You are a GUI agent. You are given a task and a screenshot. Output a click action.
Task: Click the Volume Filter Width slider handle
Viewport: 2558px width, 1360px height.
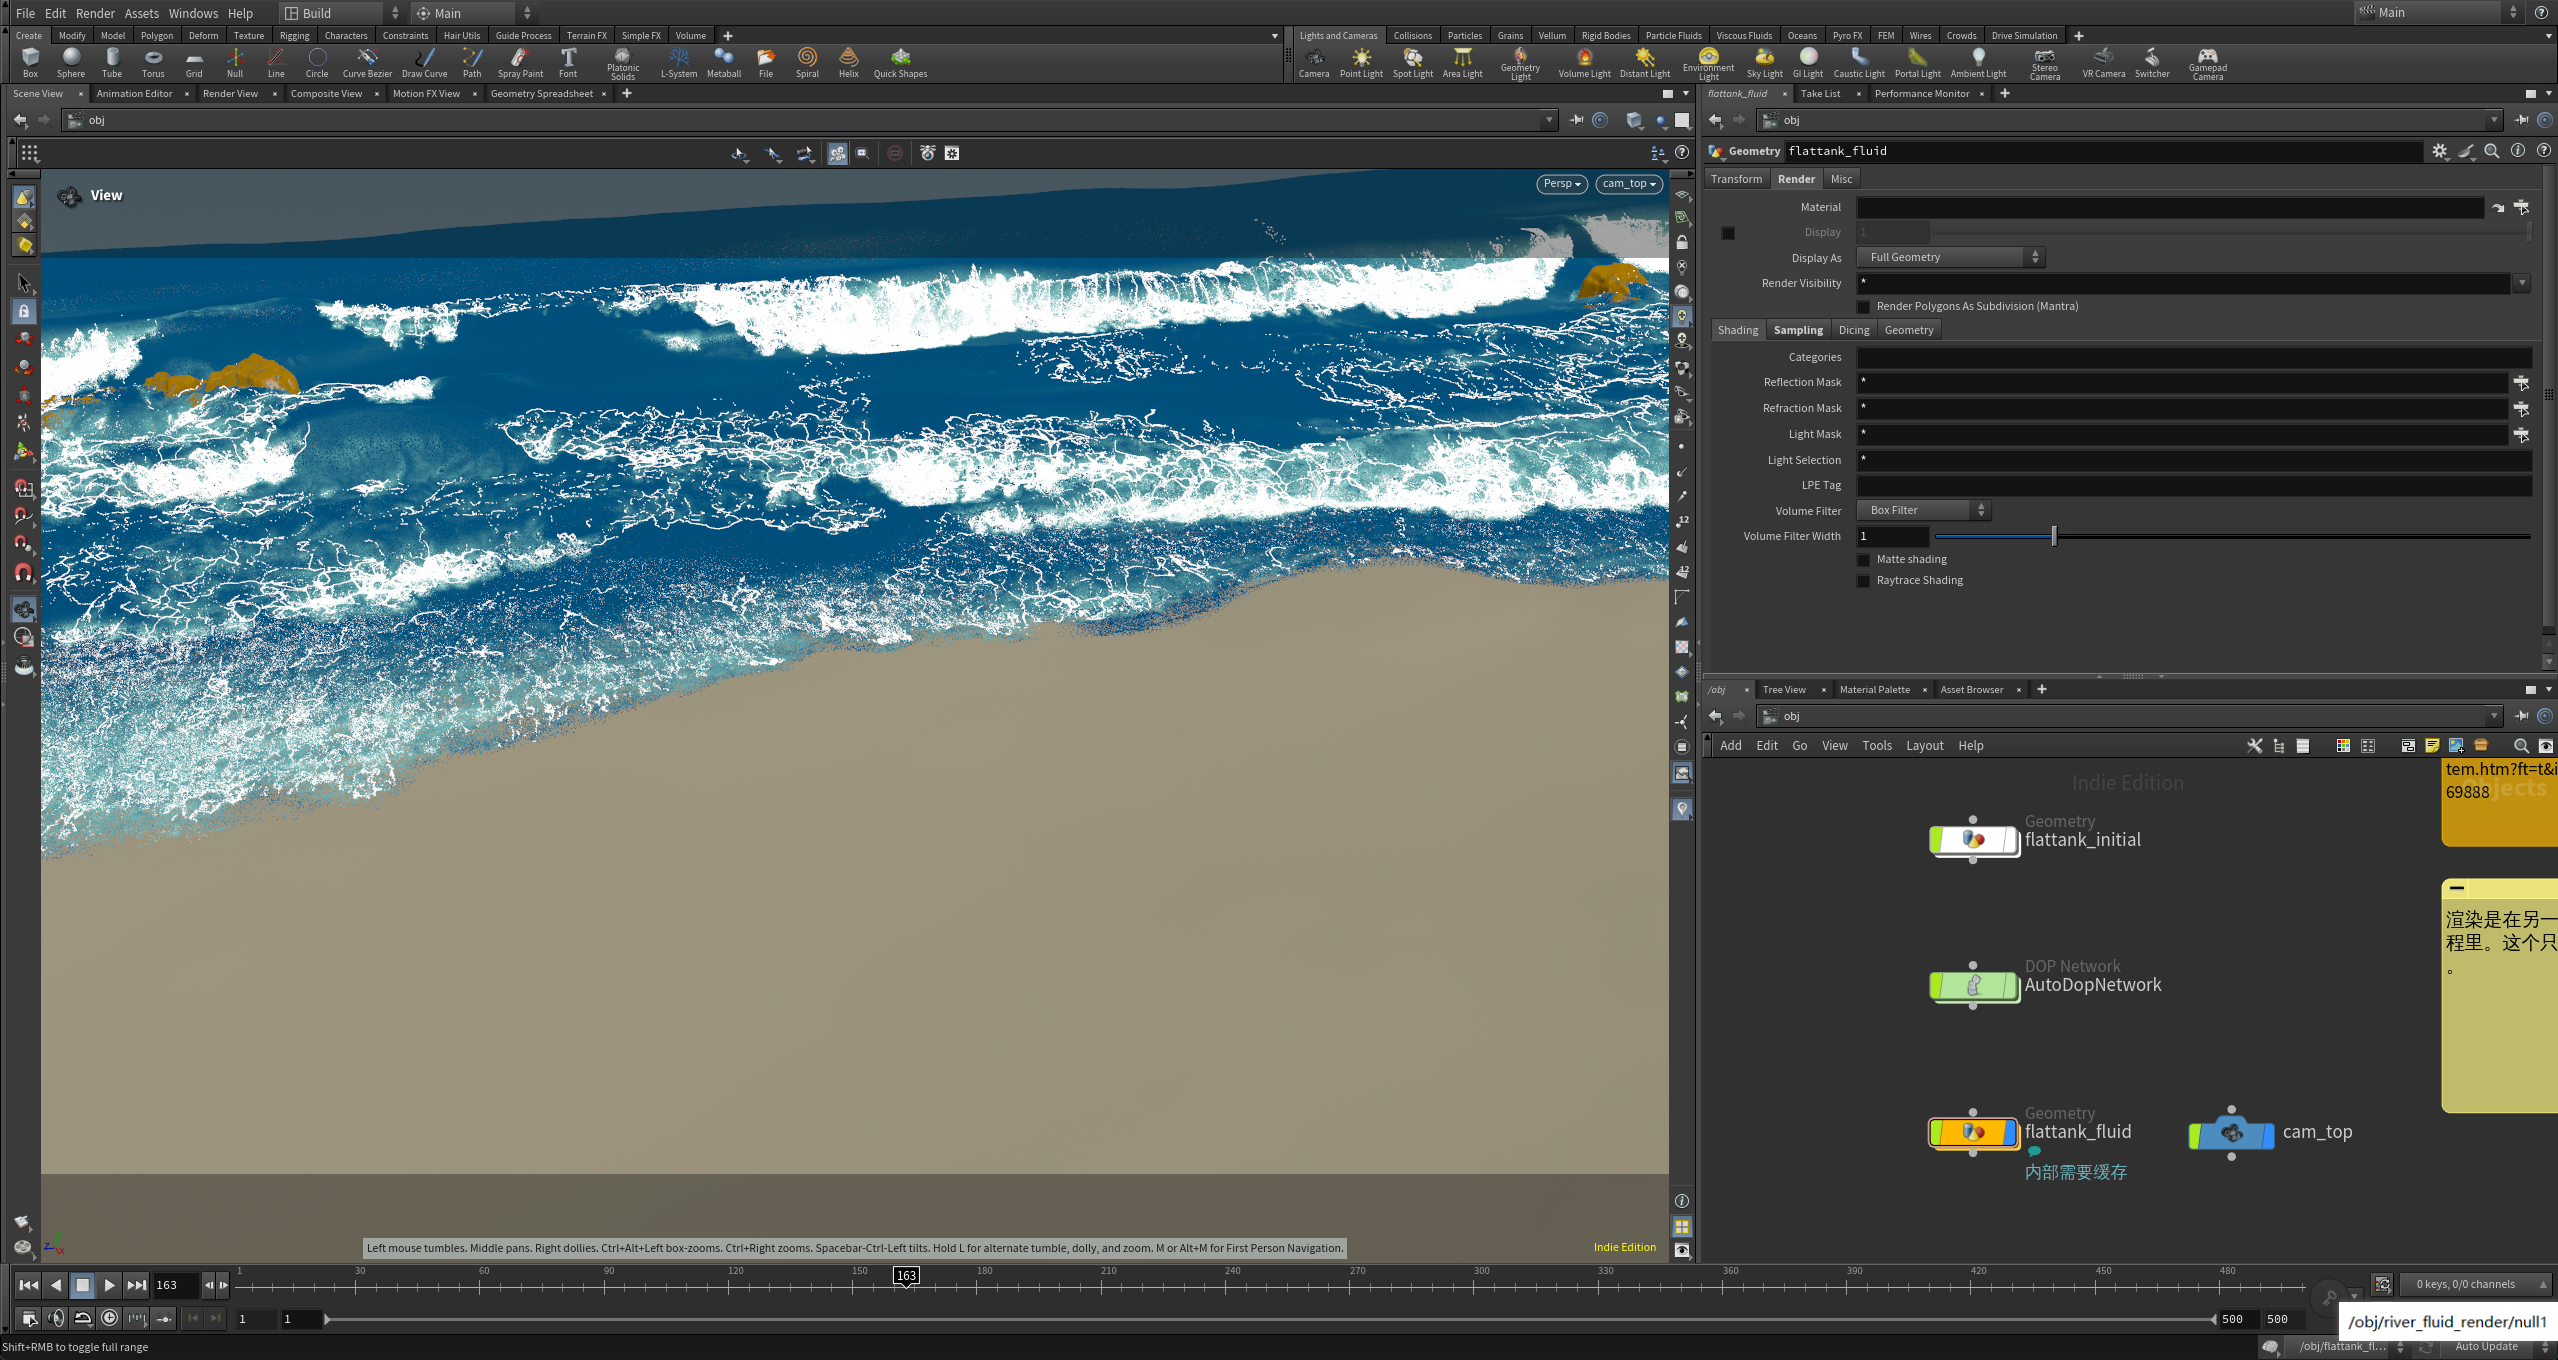[2052, 536]
